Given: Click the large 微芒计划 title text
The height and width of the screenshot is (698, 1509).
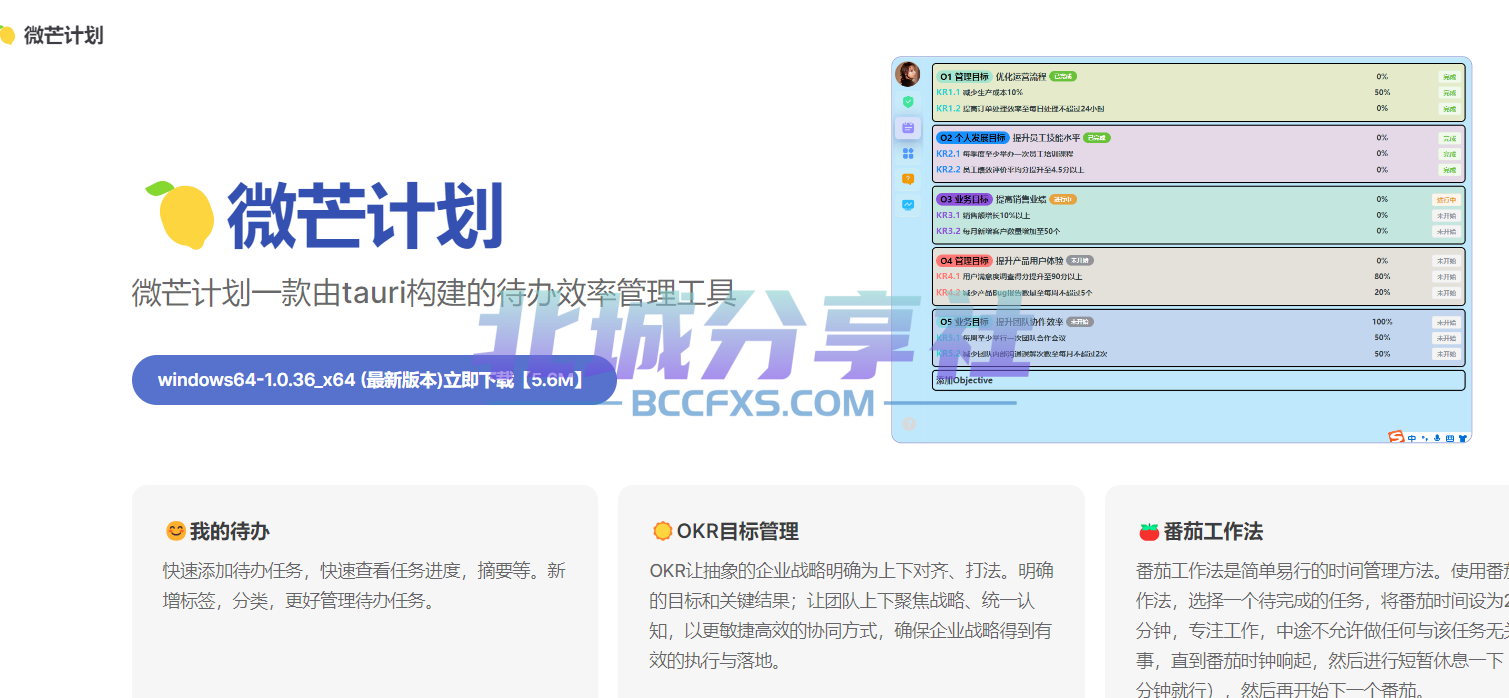Looking at the screenshot, I should (x=365, y=215).
